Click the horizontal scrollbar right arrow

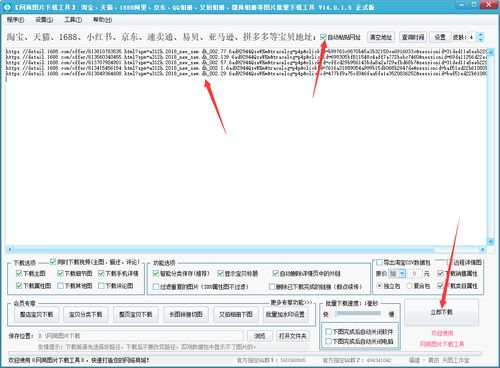tap(483, 249)
